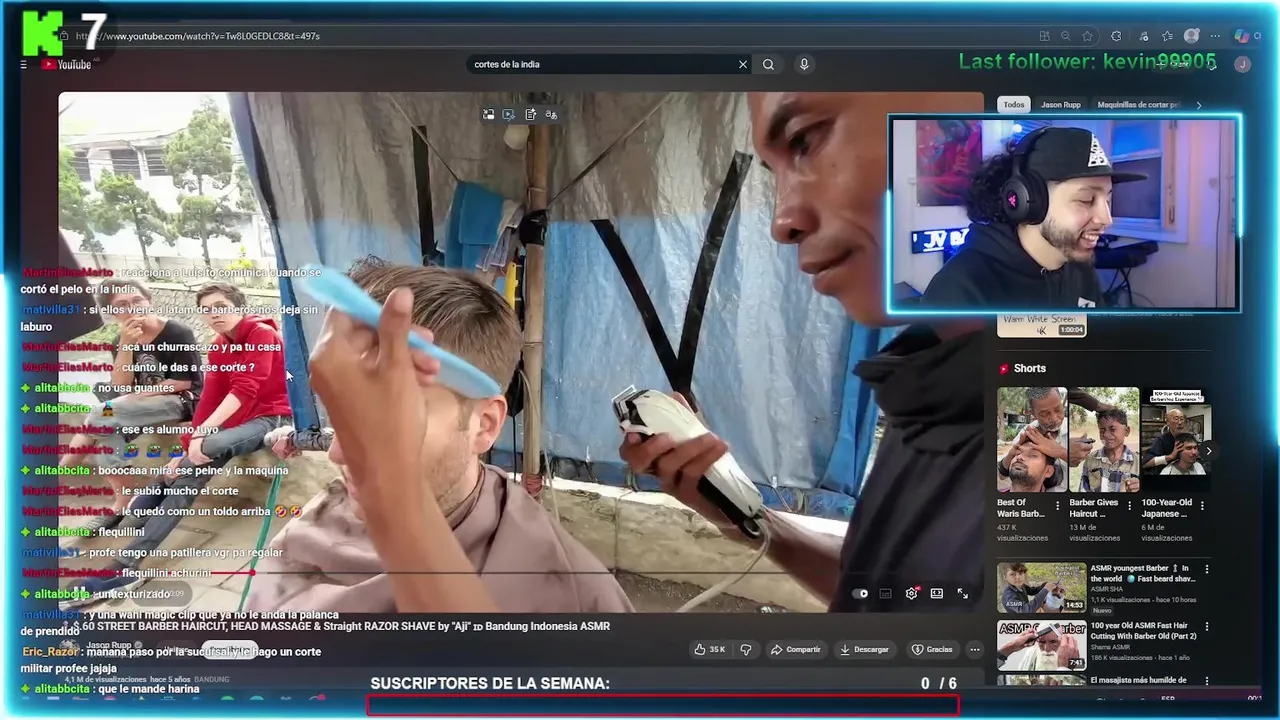Open the YouTube account avatar 'J'
This screenshot has height=720, width=1280.
point(1242,64)
